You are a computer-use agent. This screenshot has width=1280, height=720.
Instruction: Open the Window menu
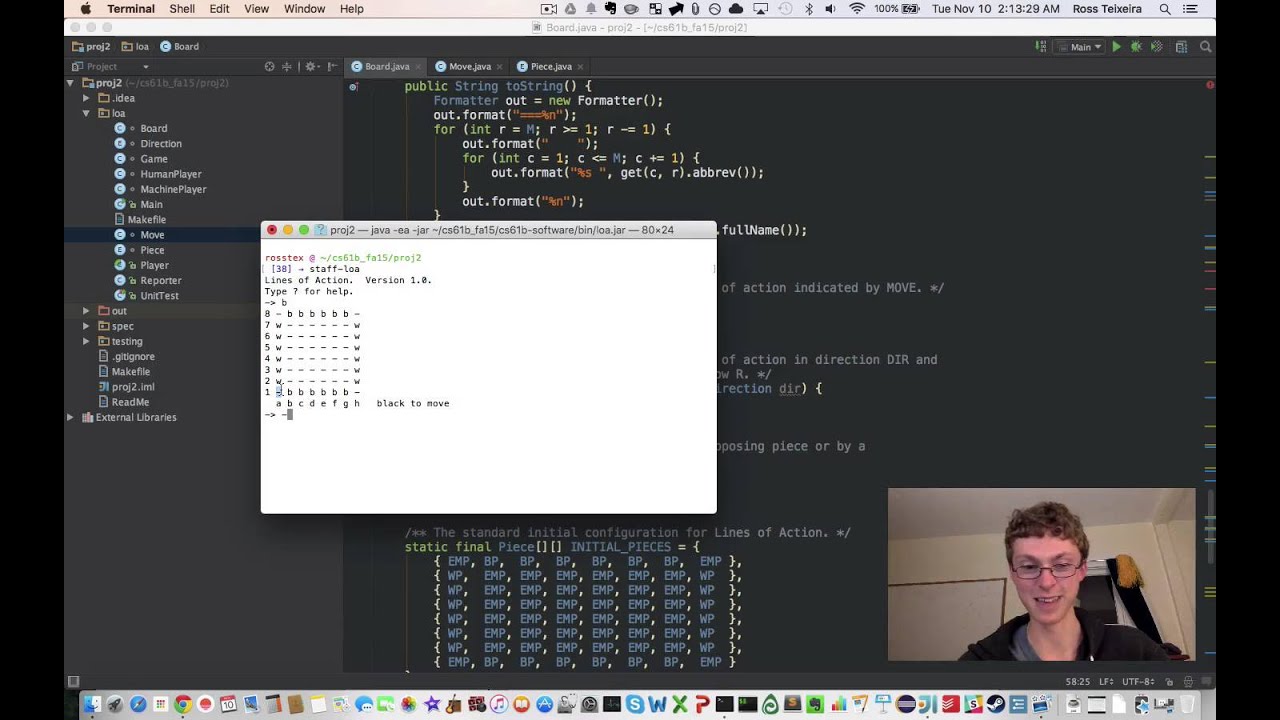(304, 9)
